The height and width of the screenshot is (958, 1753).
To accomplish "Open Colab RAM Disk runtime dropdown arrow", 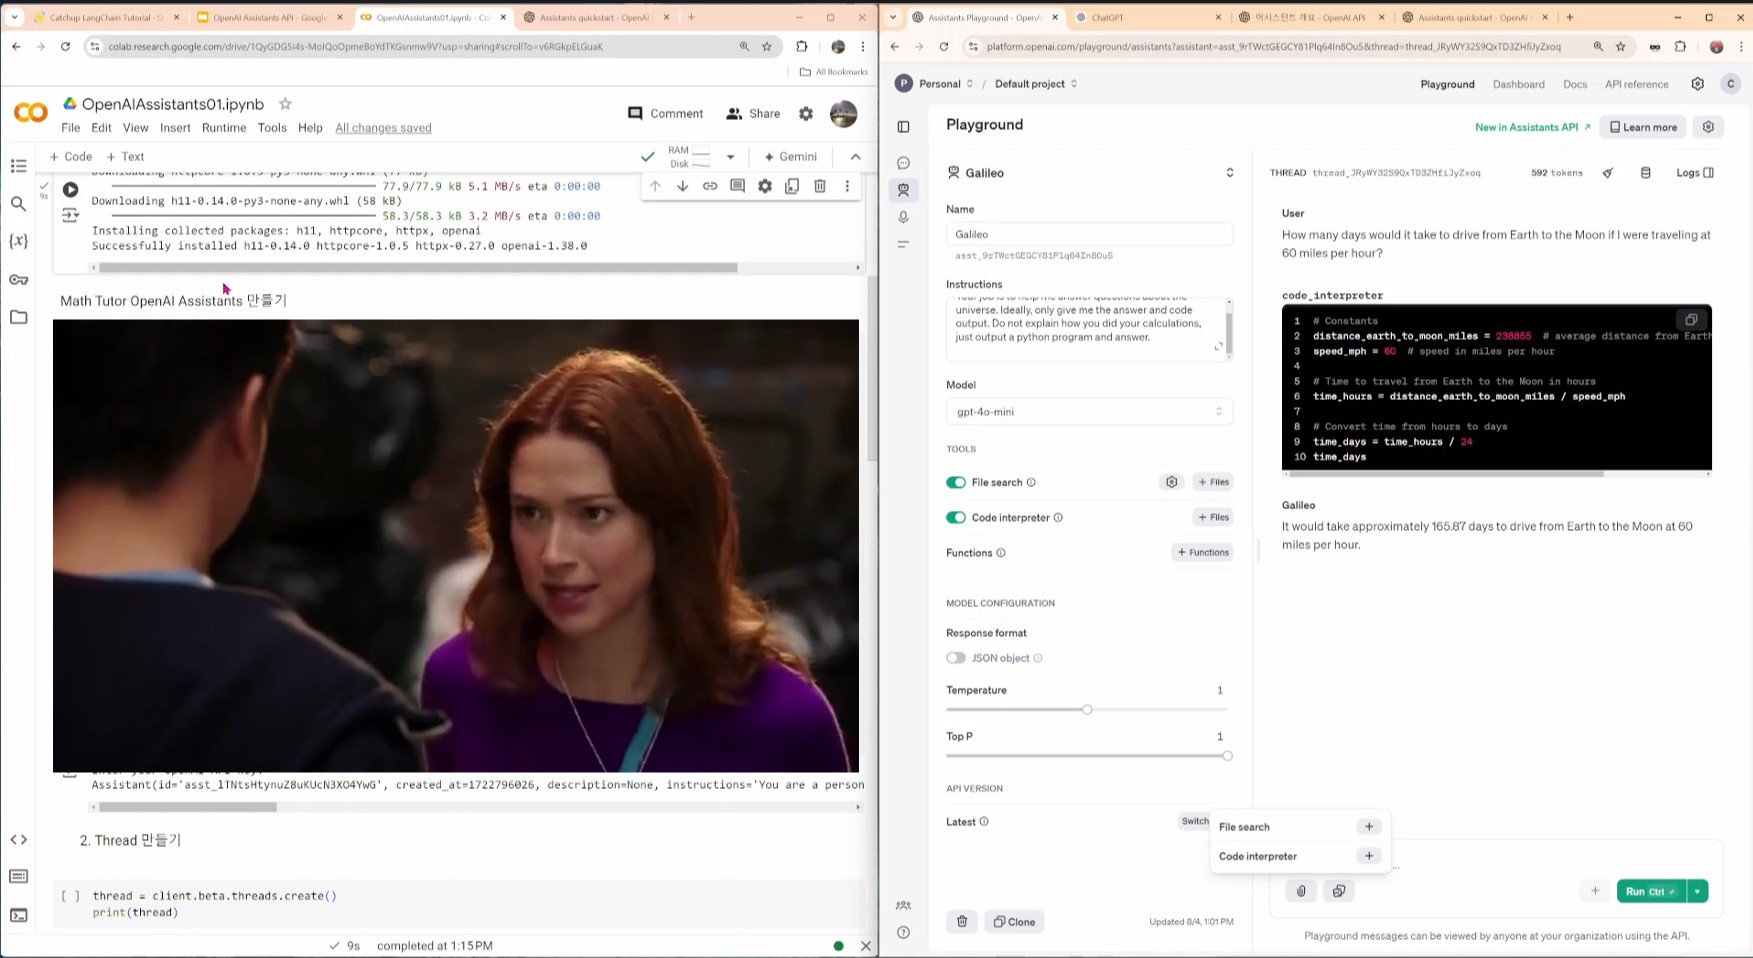I will (x=730, y=157).
